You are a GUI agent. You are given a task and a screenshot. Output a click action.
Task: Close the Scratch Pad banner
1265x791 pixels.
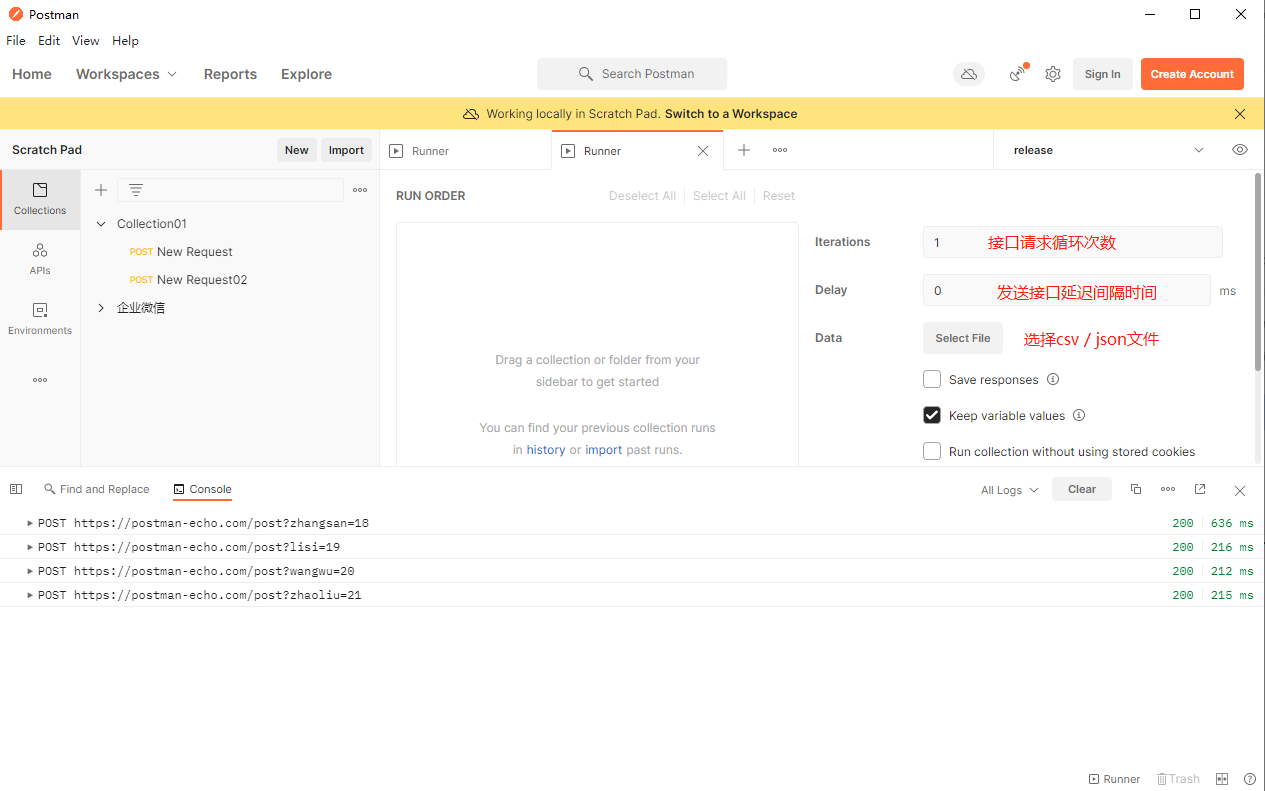point(1240,114)
